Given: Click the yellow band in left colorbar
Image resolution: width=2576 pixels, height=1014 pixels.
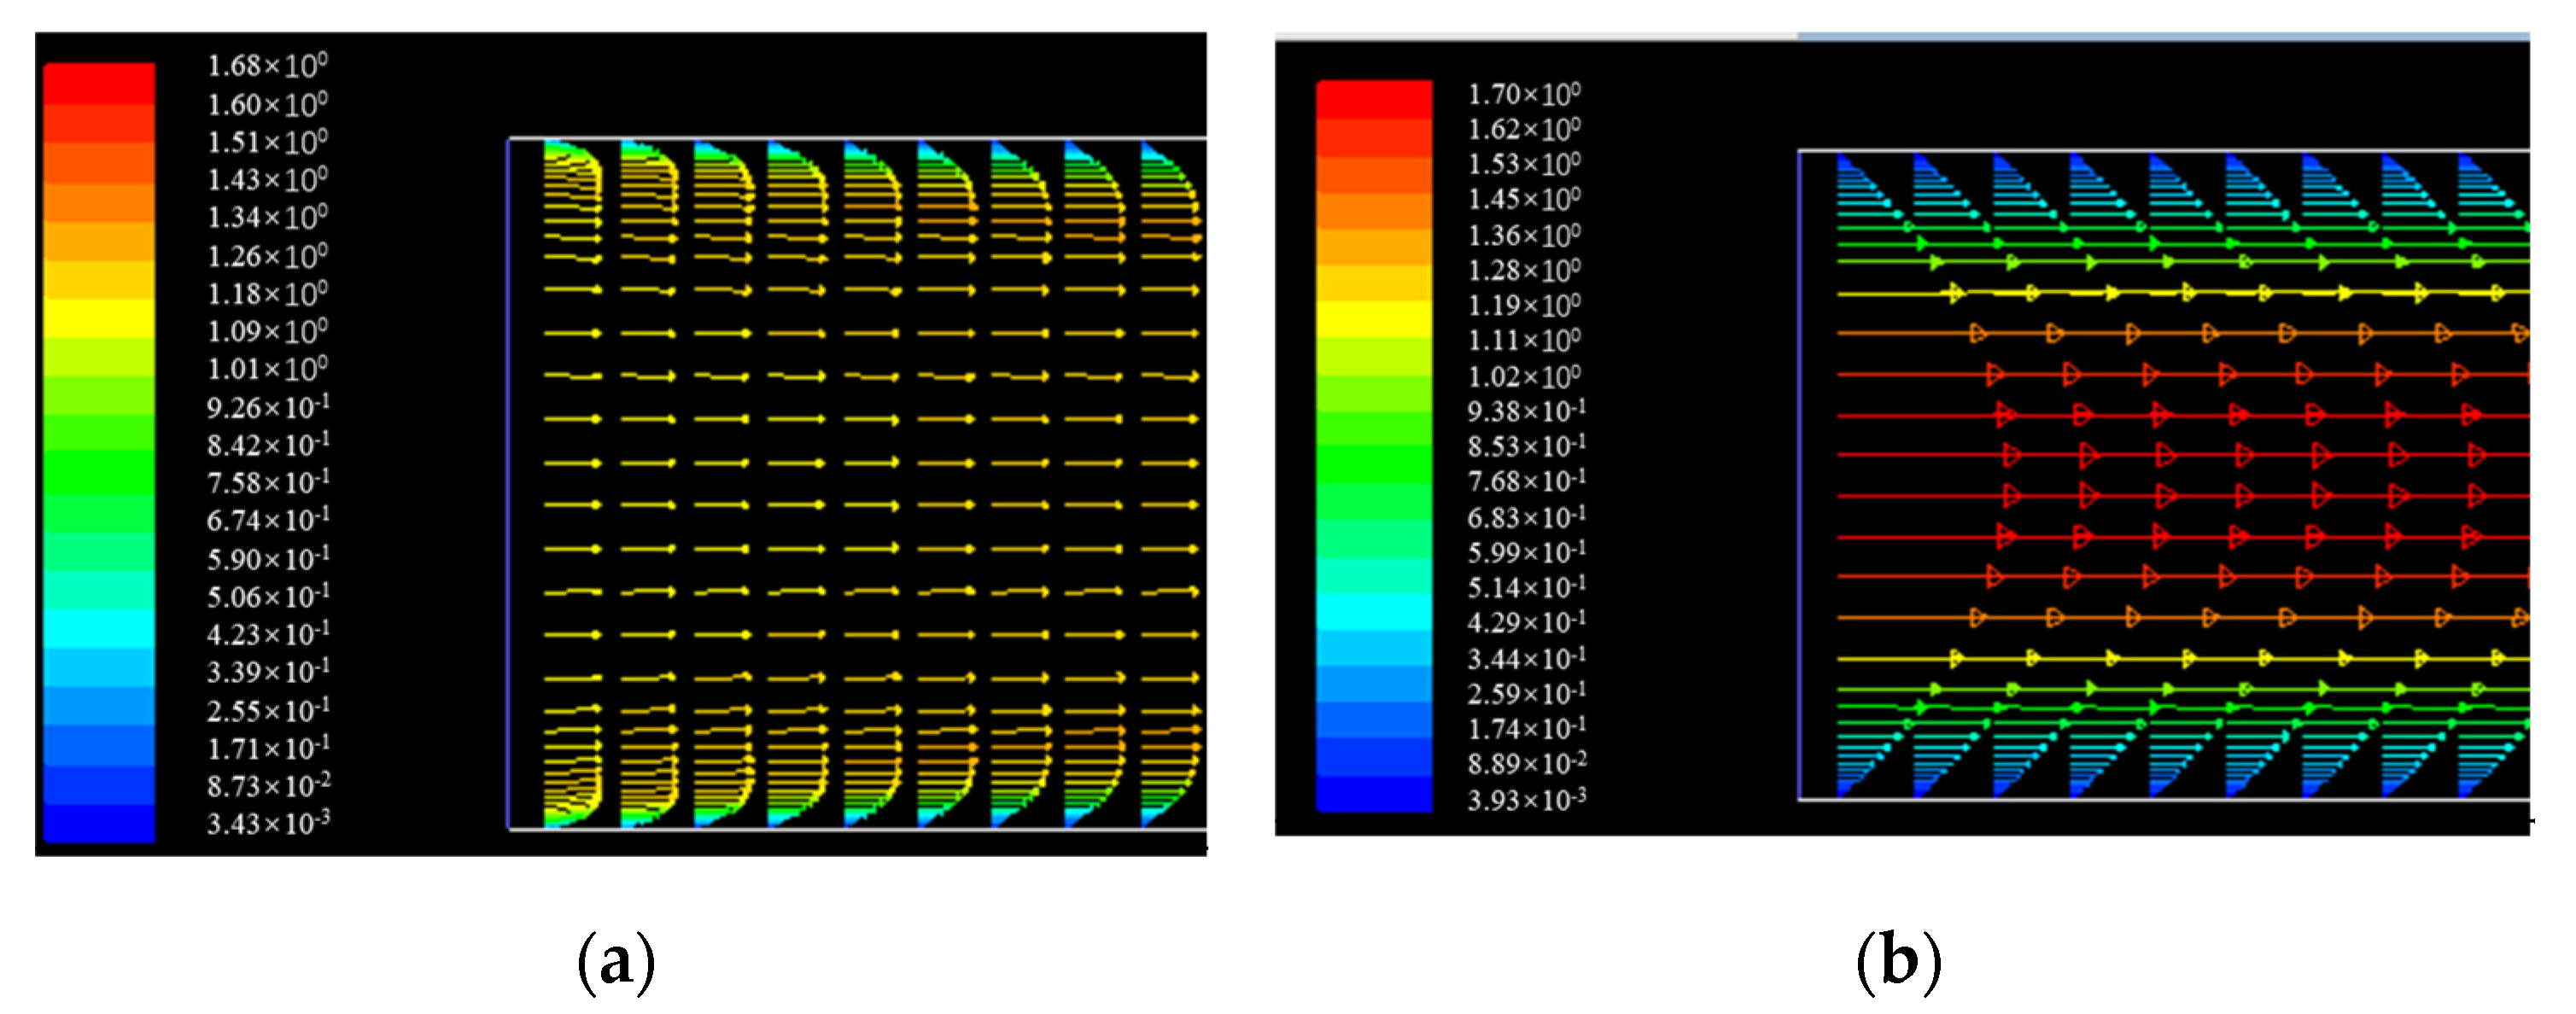Looking at the screenshot, I should pos(99,318).
